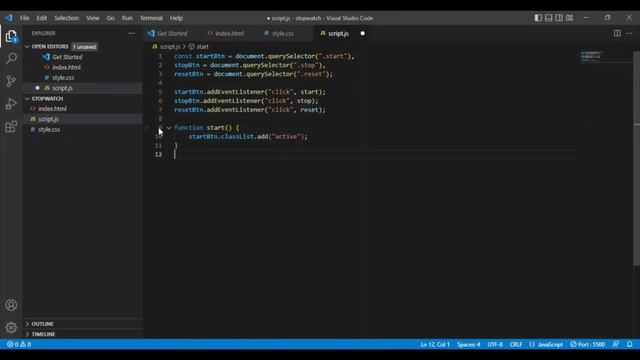Open the Help menu
640x360 pixels.
coord(176,18)
